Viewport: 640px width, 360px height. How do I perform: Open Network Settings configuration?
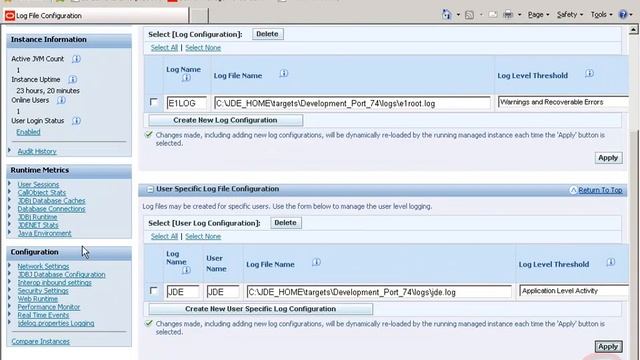tap(43, 266)
